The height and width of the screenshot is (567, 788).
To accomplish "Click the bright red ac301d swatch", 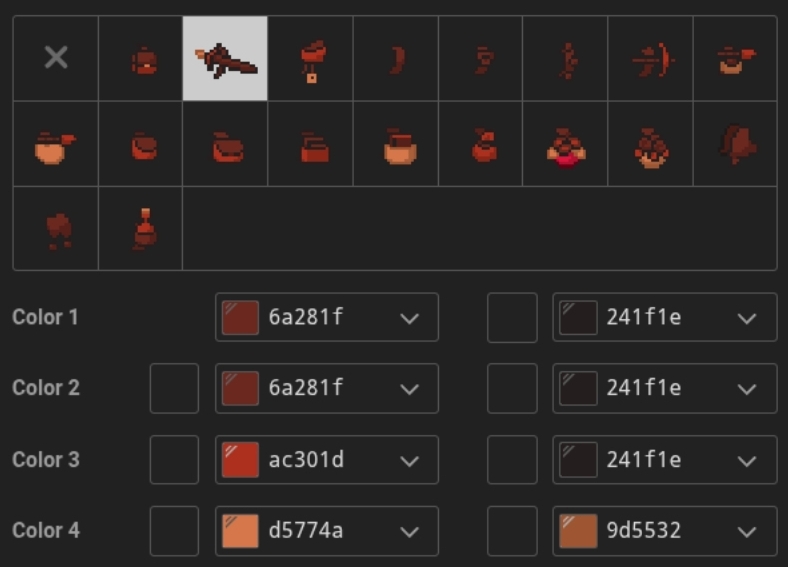I will coord(240,460).
